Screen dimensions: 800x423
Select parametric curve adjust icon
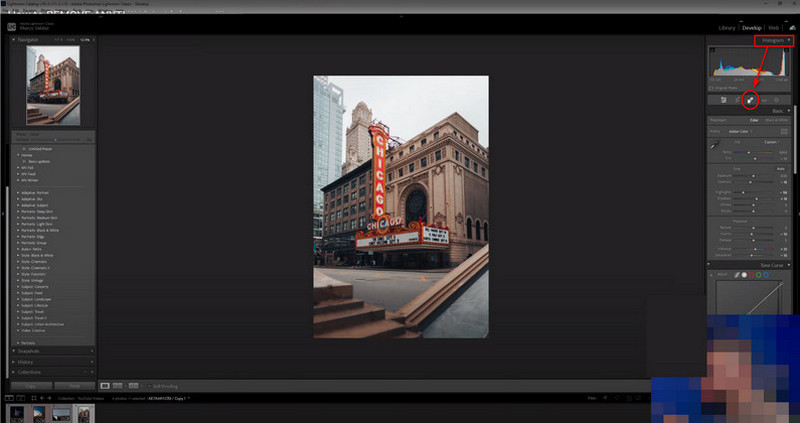[736, 275]
